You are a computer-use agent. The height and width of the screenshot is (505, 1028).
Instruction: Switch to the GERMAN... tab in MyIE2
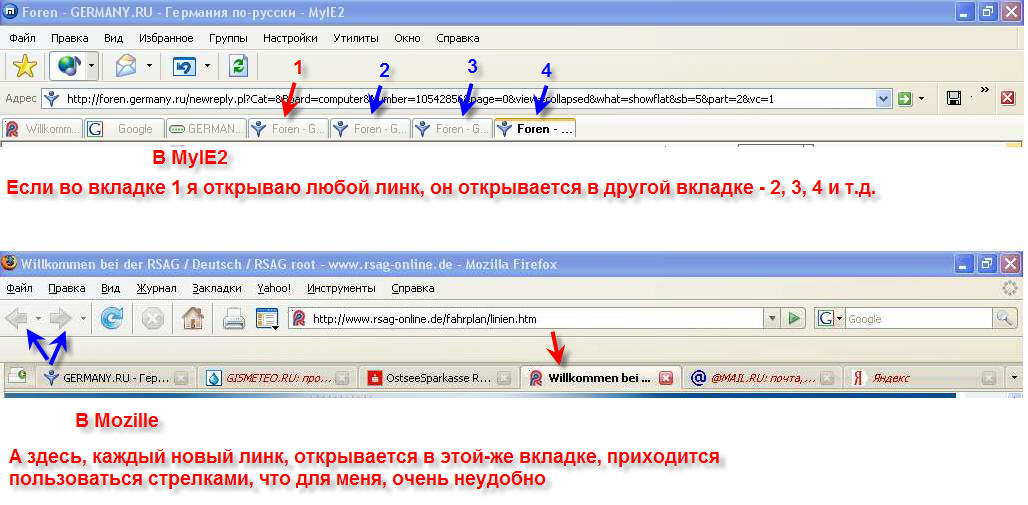pyautogui.click(x=207, y=129)
